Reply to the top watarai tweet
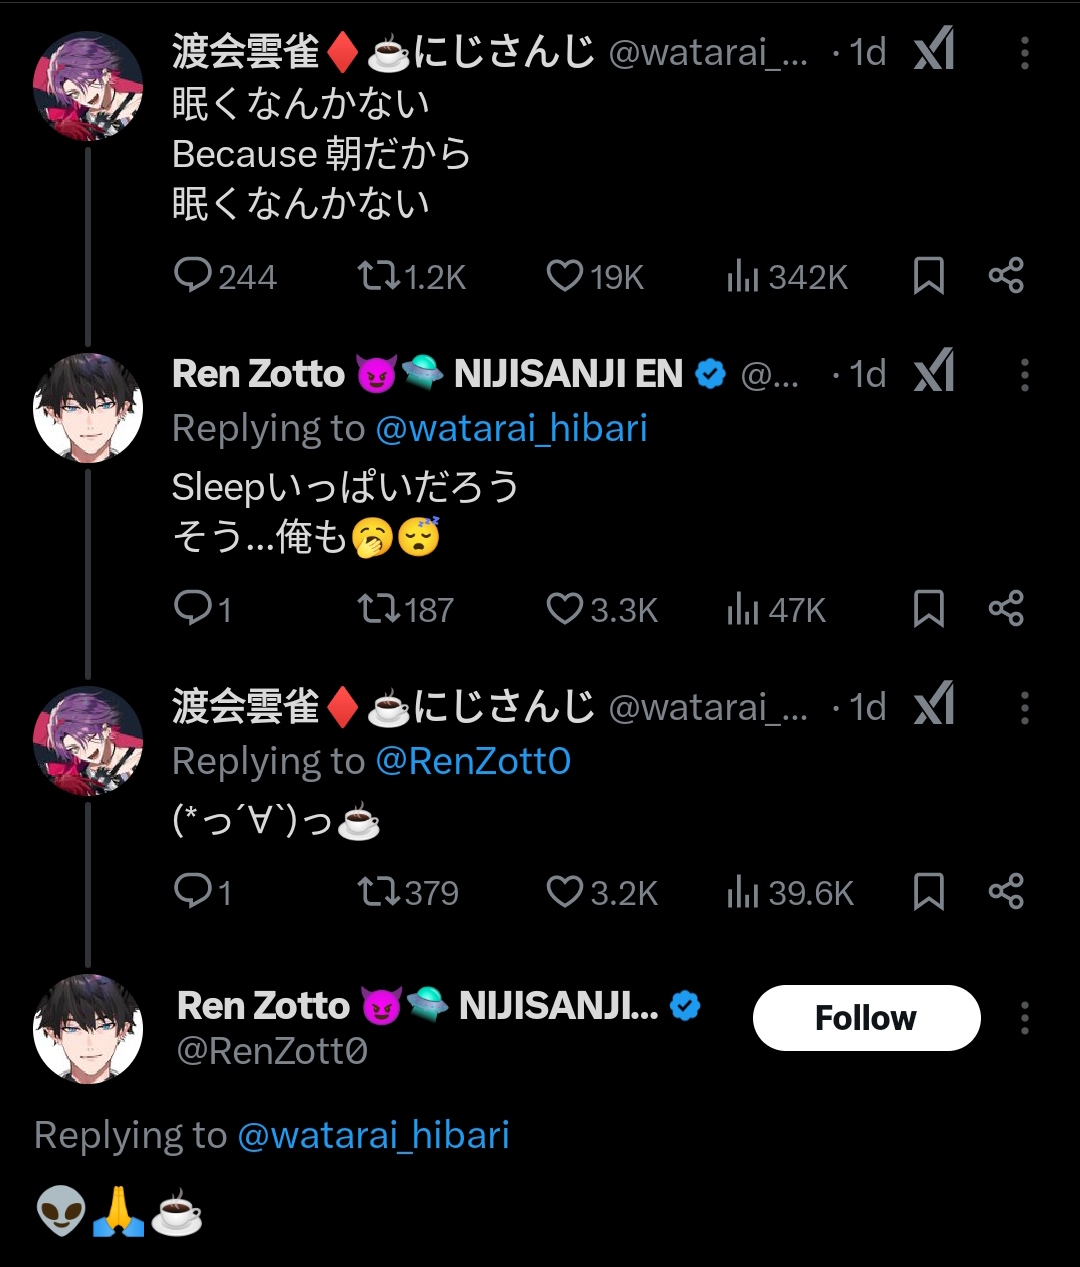 pyautogui.click(x=193, y=275)
